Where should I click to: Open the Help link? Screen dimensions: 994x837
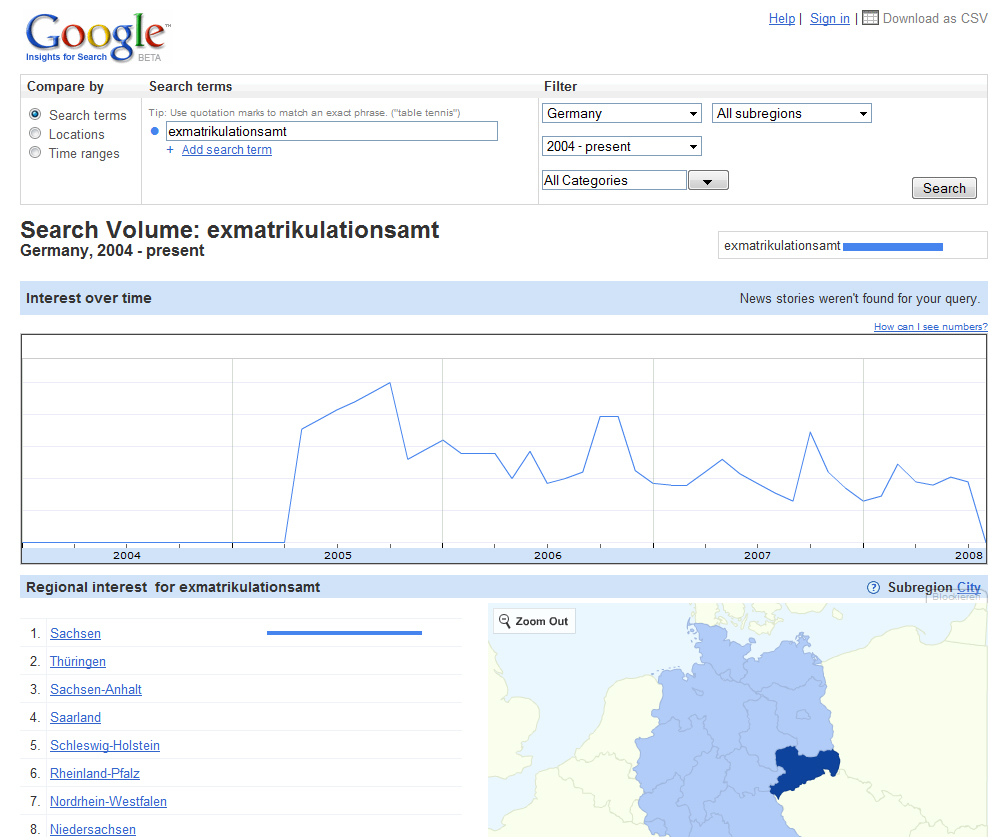click(x=781, y=18)
